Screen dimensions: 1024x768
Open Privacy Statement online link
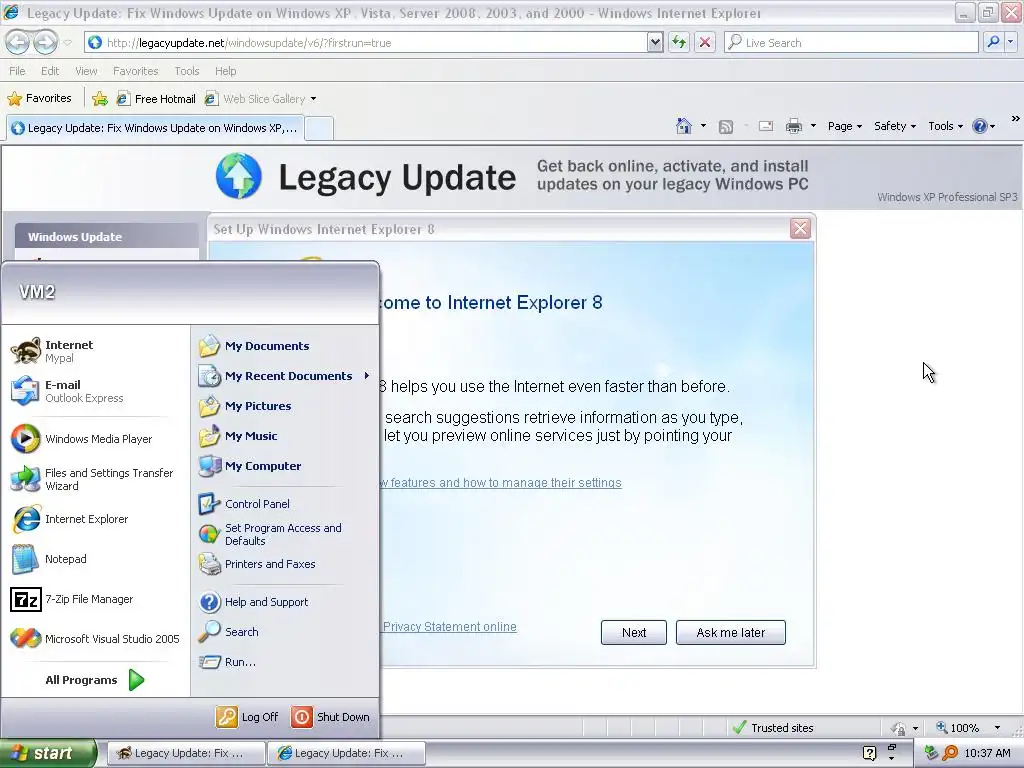tap(449, 627)
